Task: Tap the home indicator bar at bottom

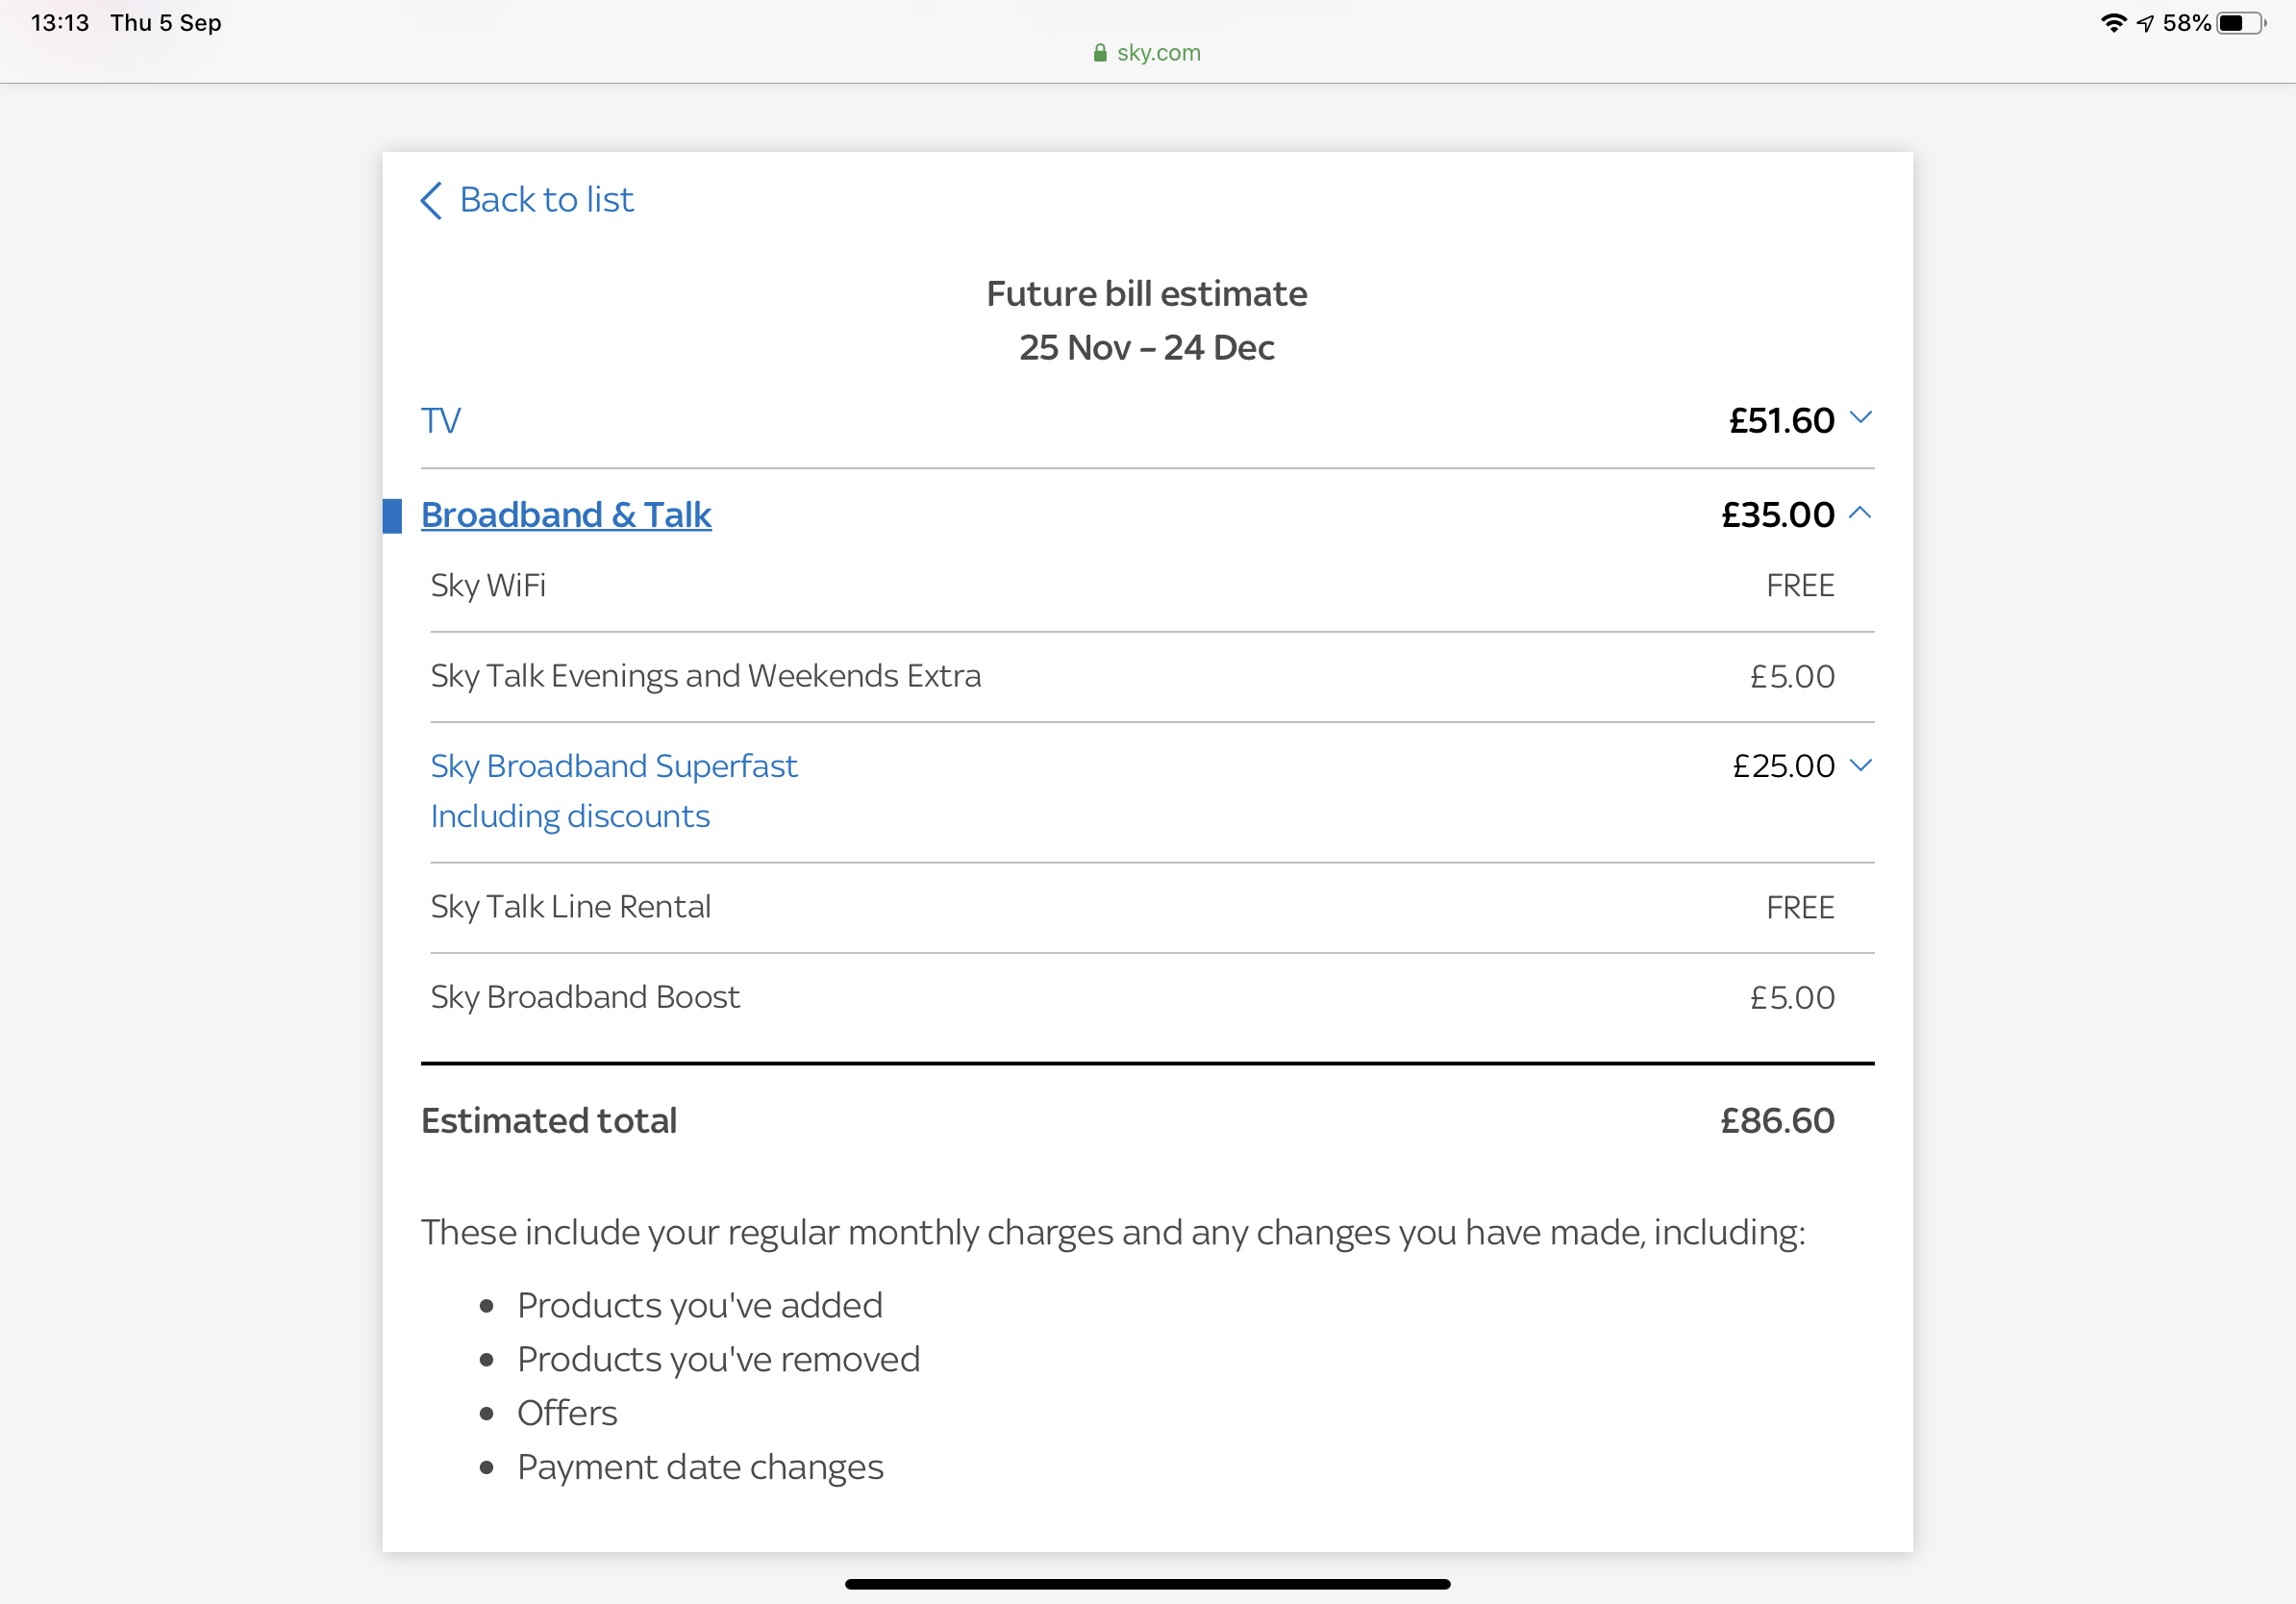Action: [x=1147, y=1583]
